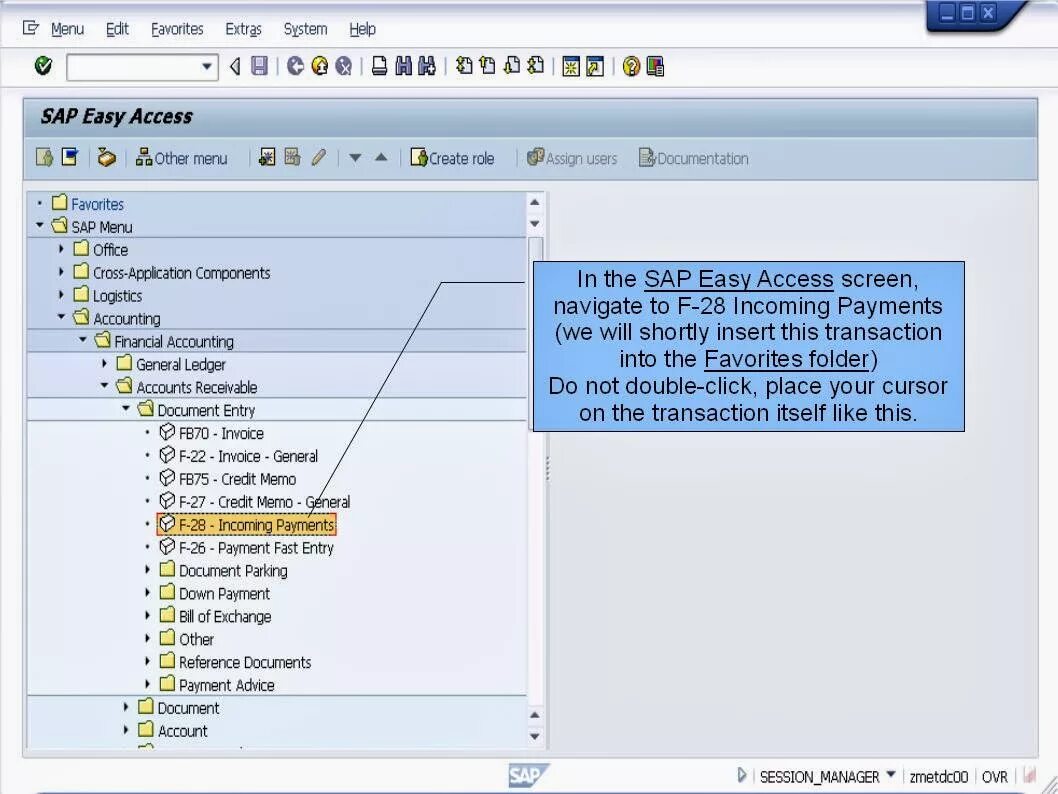Click the Customize Local Layout icon
Screen dimensions: 1058x794
pos(655,66)
